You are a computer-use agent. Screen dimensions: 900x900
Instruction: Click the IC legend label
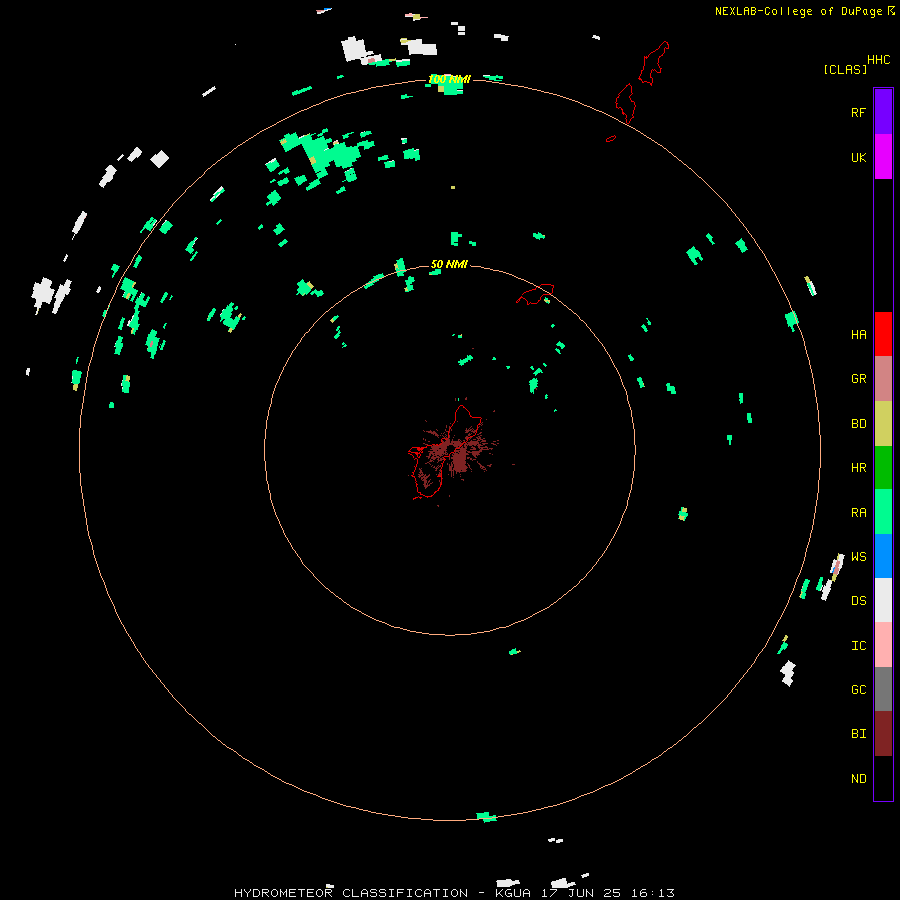pyautogui.click(x=858, y=646)
